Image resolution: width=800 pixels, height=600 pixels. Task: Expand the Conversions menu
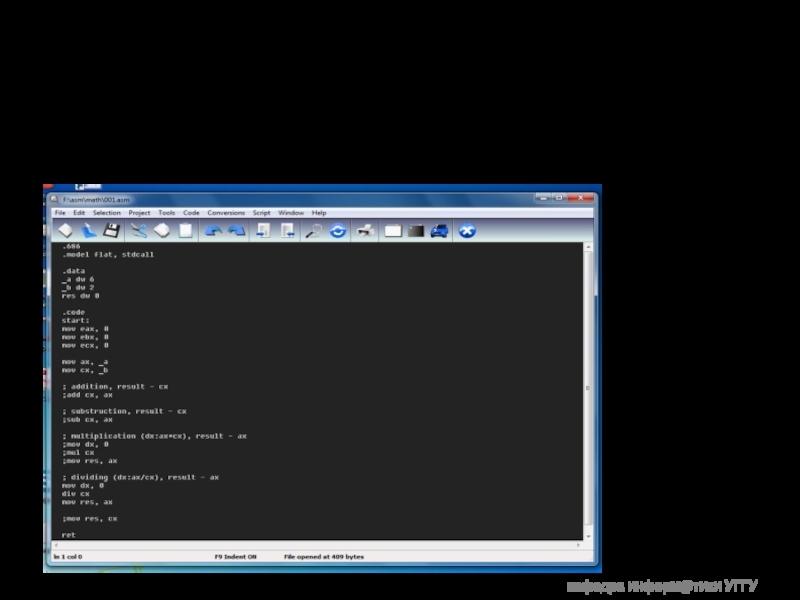(226, 213)
